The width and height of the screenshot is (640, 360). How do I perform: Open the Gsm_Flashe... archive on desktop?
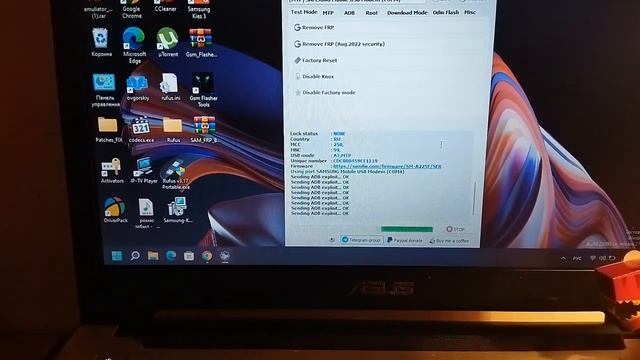(201, 42)
